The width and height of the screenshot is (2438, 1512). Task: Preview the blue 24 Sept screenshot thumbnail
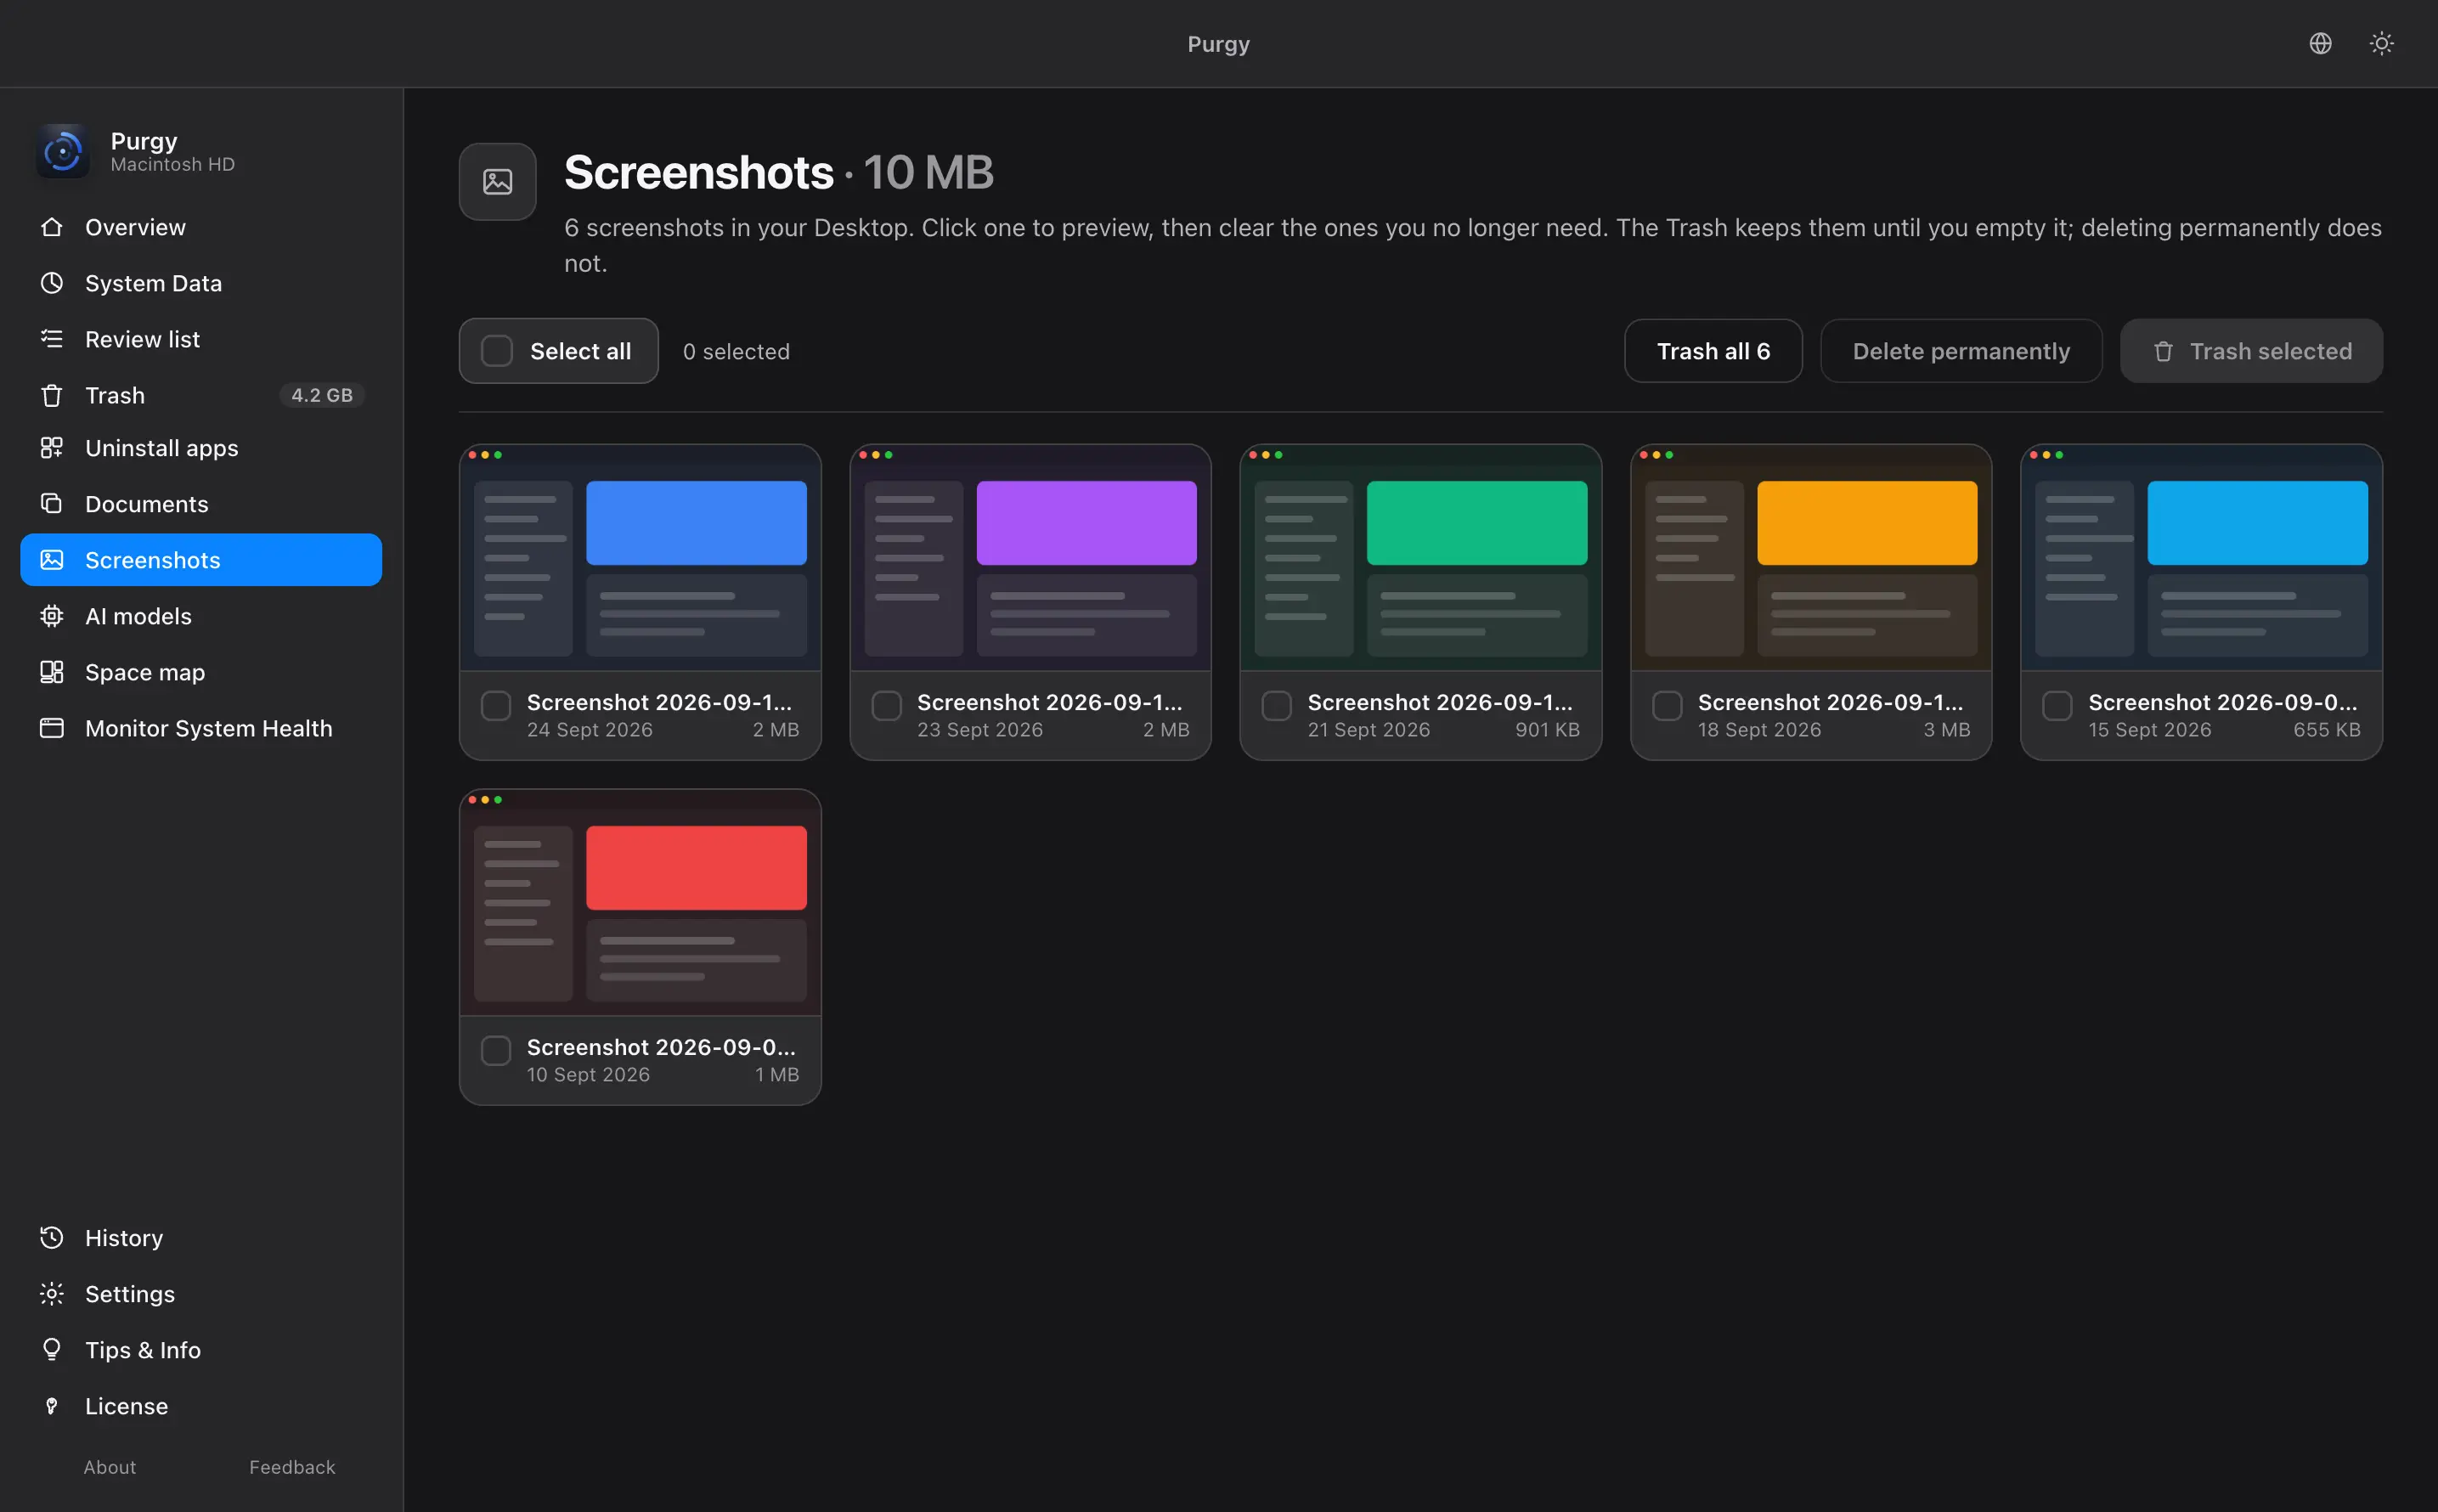[640, 558]
